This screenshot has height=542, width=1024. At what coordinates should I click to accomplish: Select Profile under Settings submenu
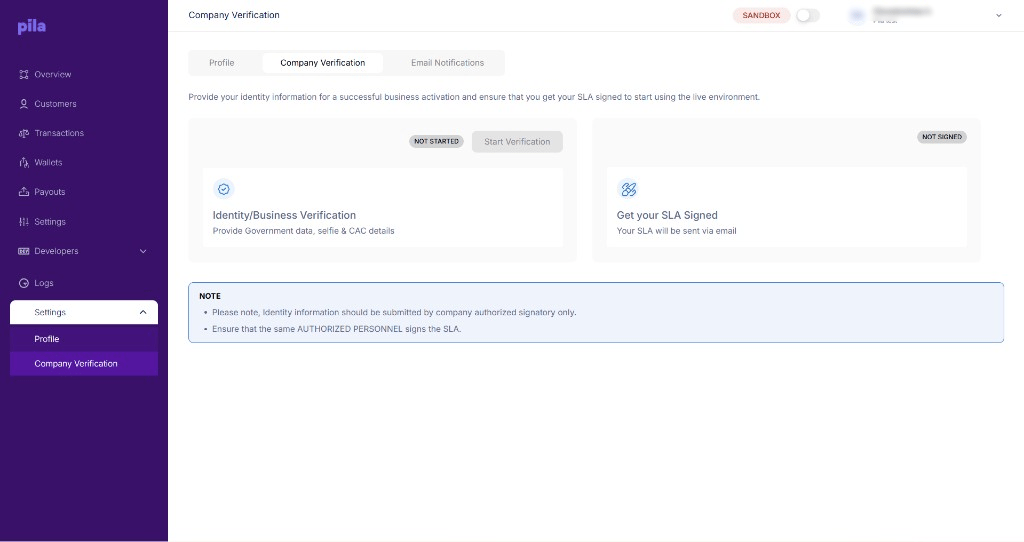coord(84,339)
